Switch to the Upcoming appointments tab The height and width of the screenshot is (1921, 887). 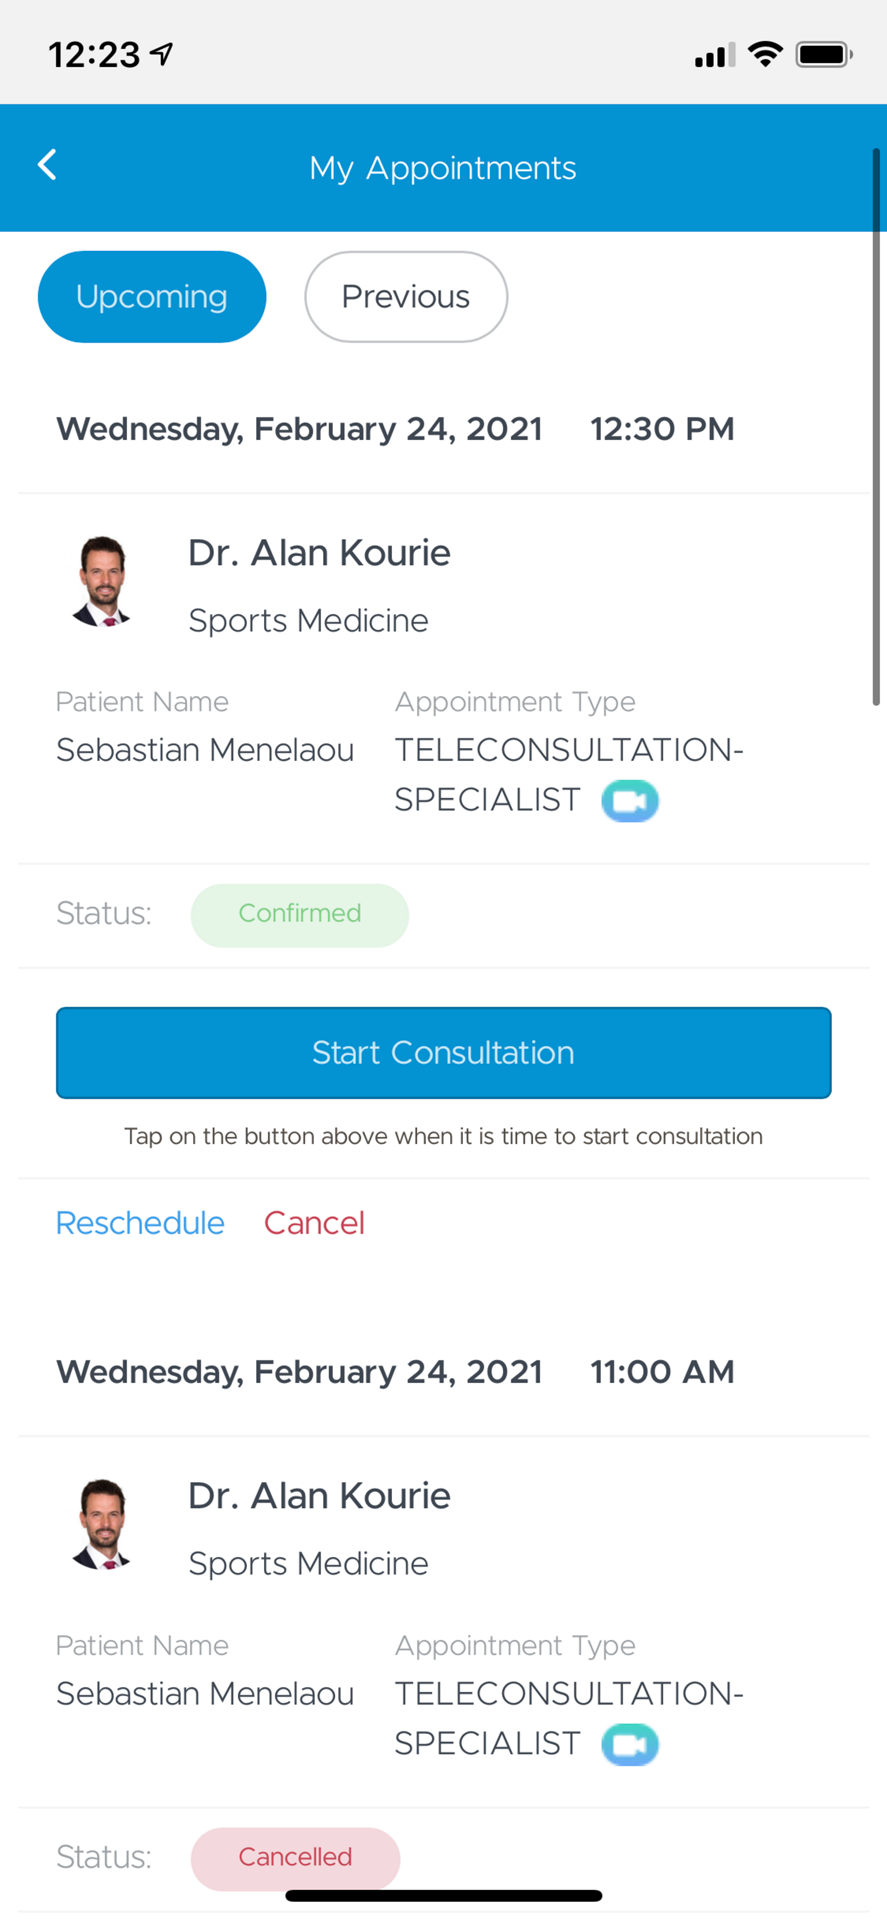(152, 297)
